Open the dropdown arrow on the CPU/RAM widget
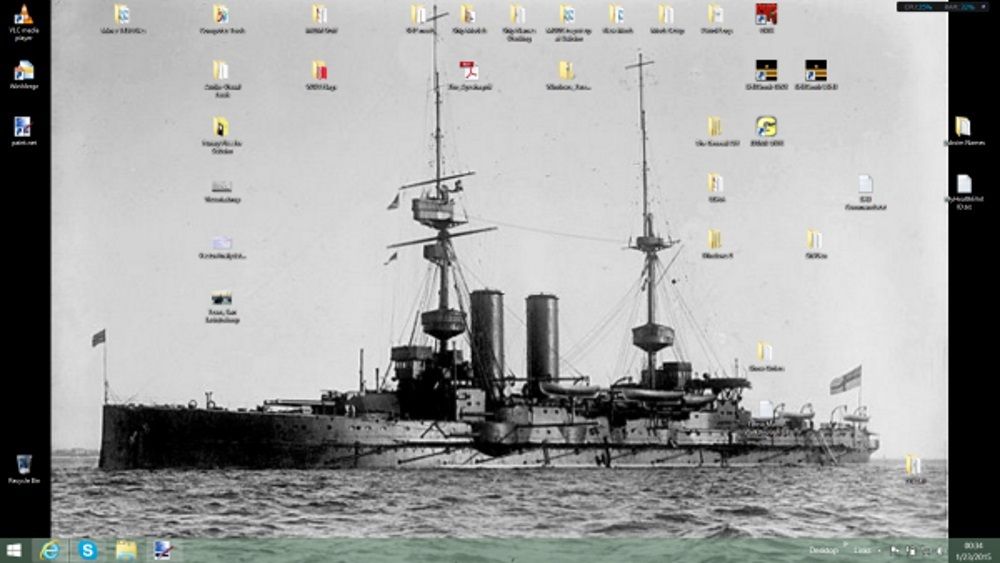 coord(984,6)
